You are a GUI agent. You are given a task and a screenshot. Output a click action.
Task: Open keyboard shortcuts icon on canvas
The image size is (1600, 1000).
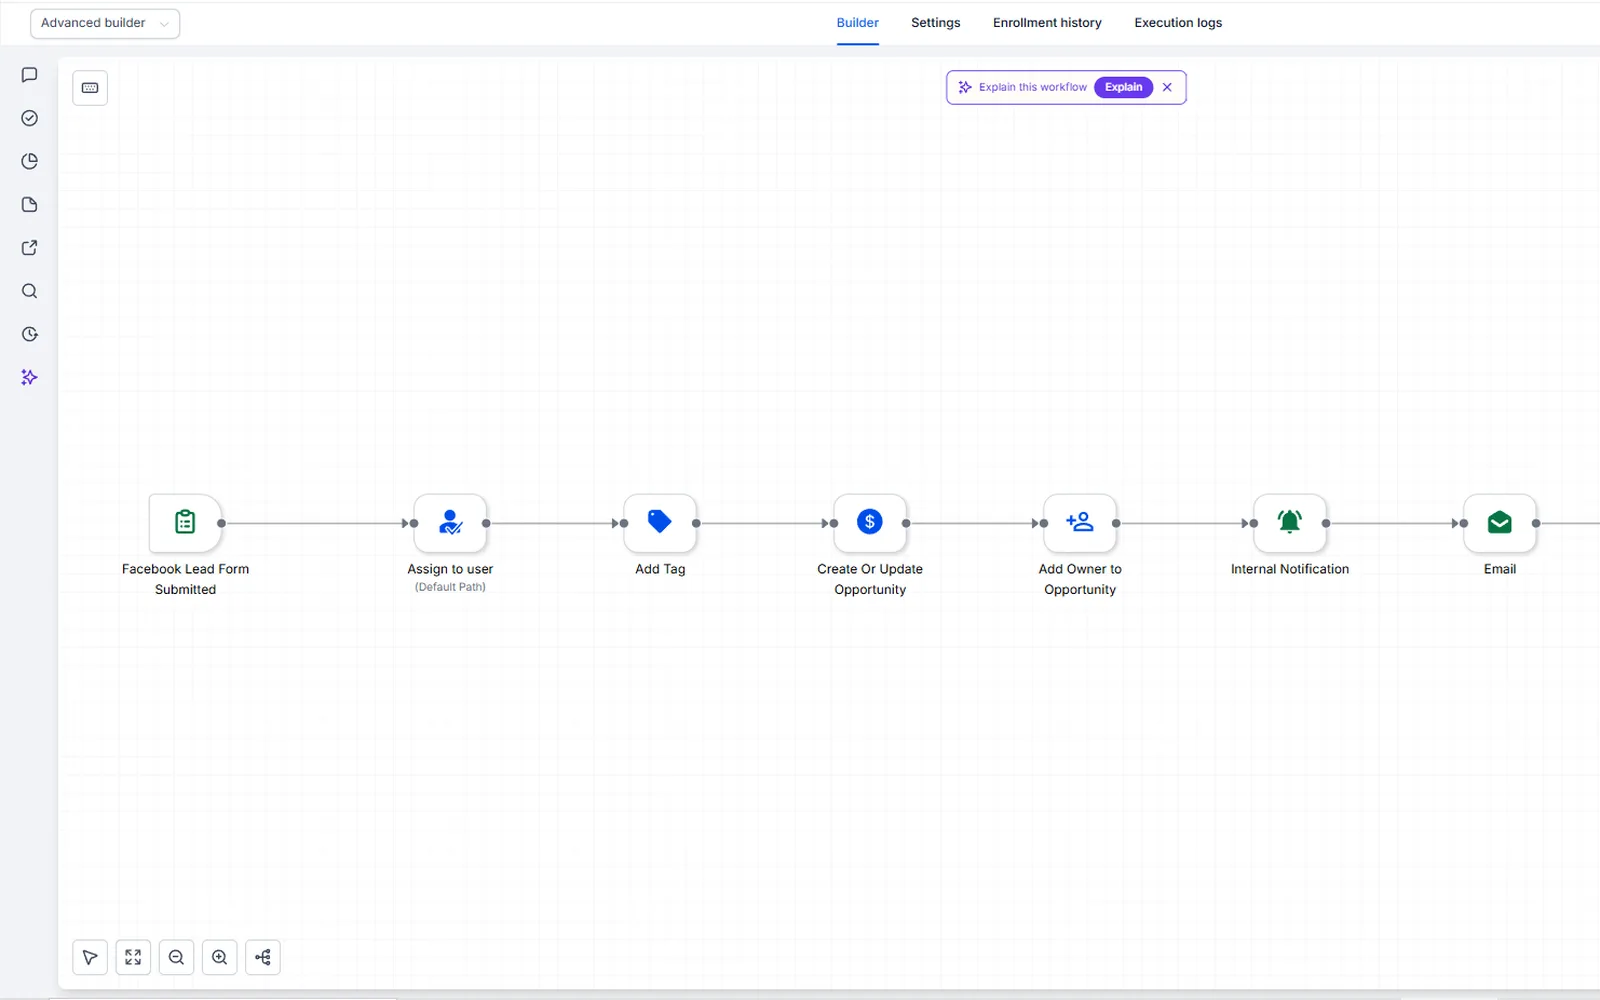click(90, 88)
